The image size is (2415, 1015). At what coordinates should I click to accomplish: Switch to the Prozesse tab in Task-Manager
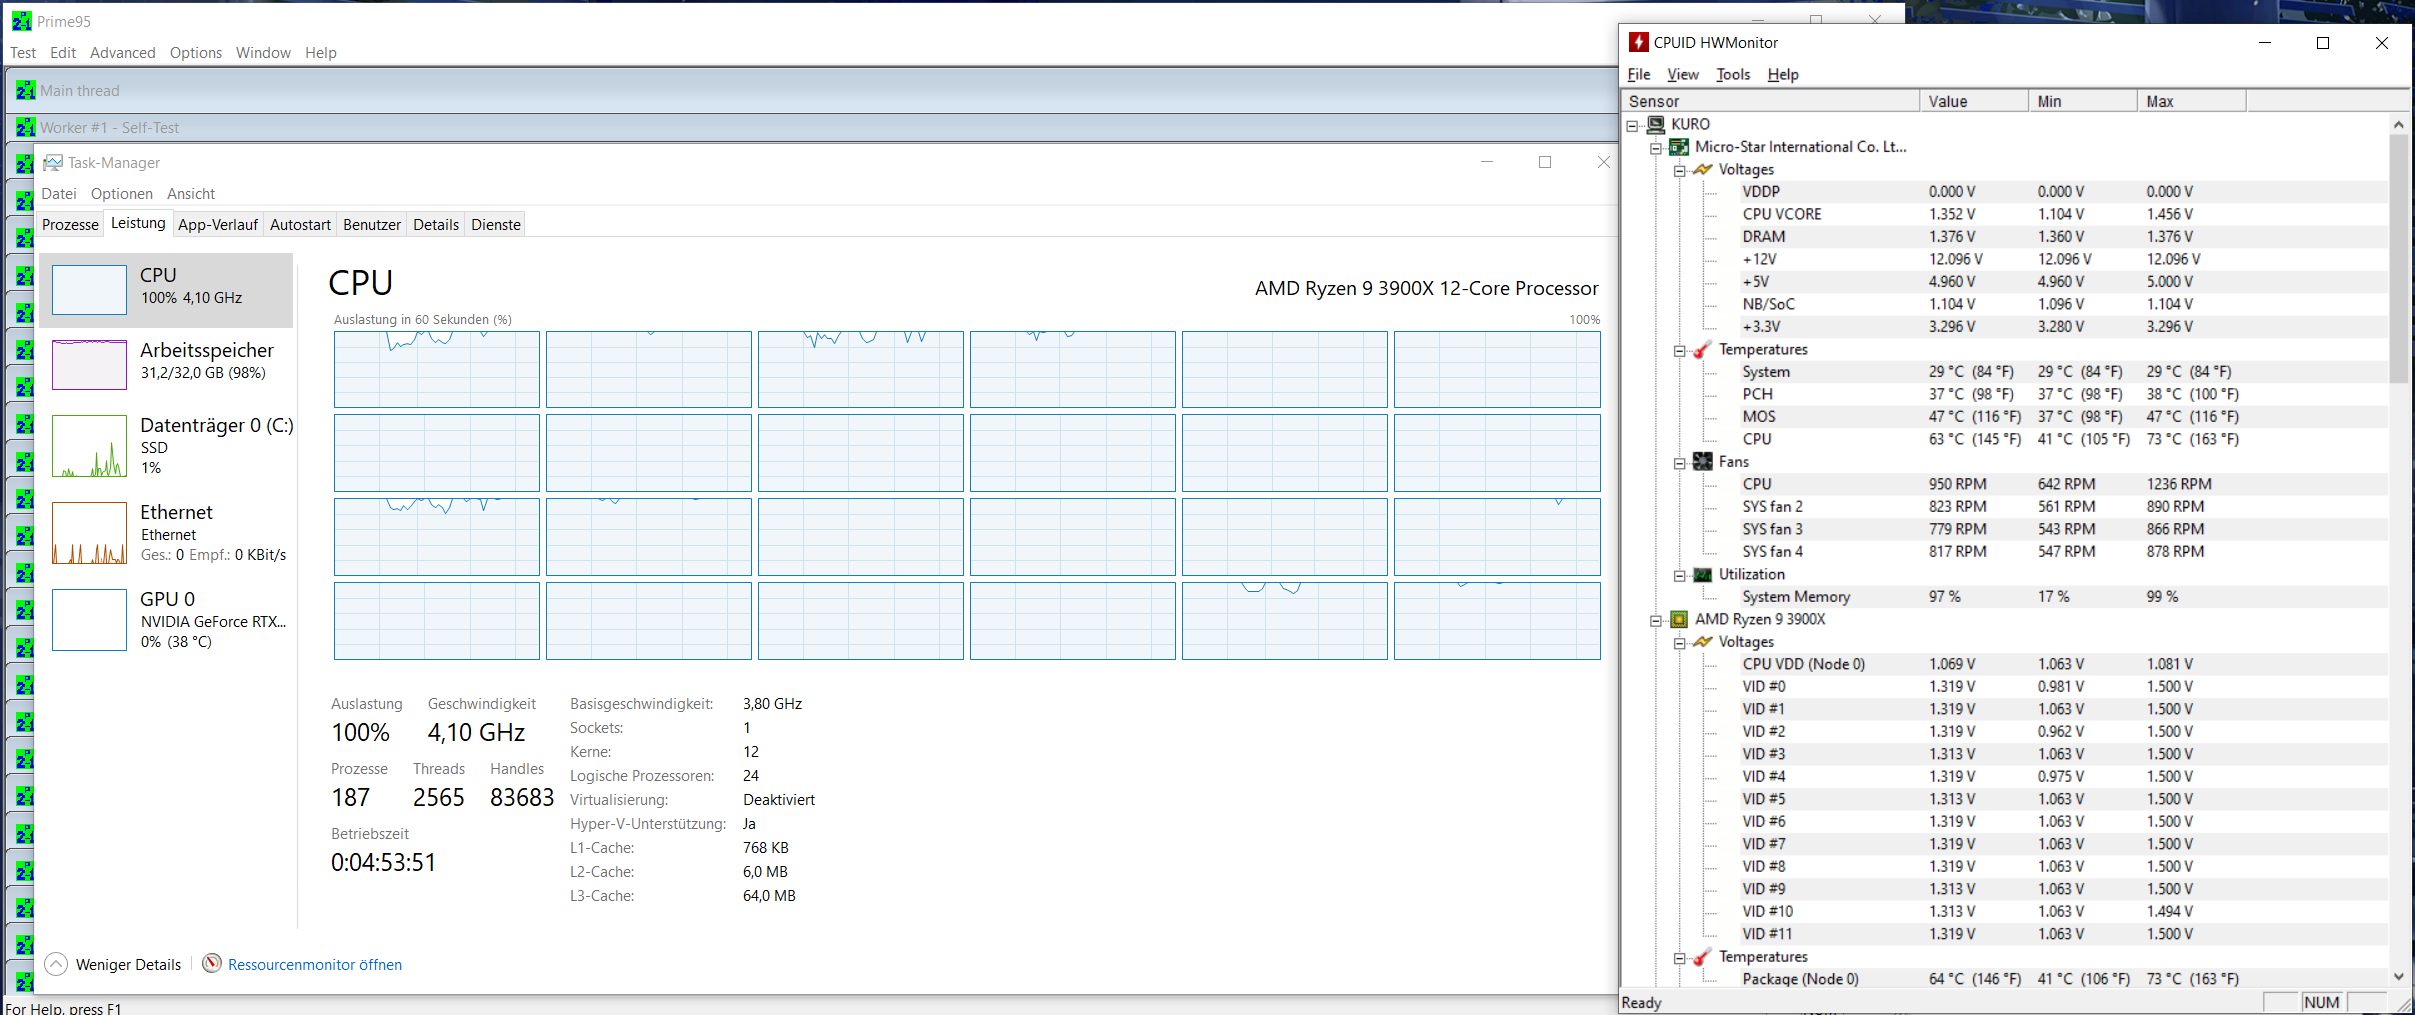(x=70, y=224)
